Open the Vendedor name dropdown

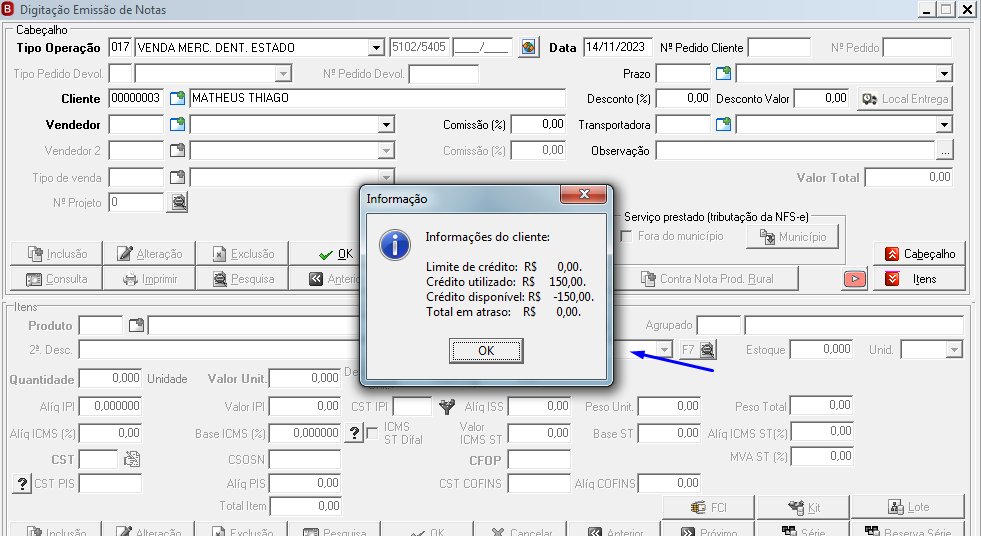coord(387,125)
